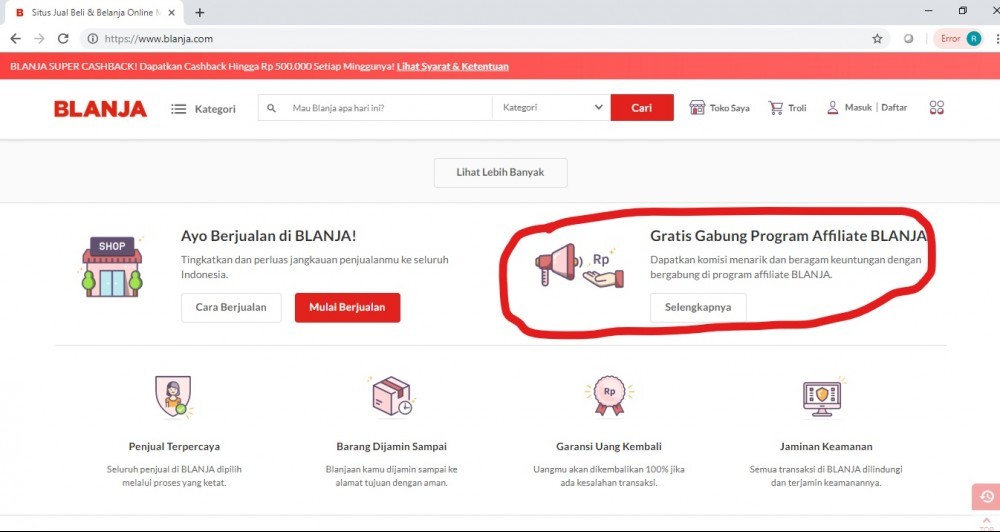The image size is (1000, 532).
Task: Expand the Kategori dropdown in the search bar
Action: click(551, 108)
